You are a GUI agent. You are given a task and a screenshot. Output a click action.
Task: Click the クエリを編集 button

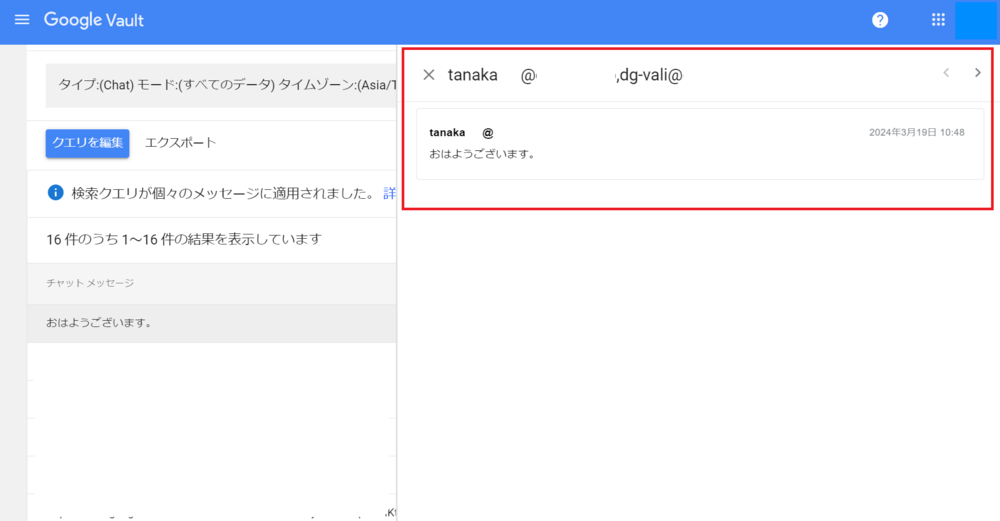(x=87, y=143)
